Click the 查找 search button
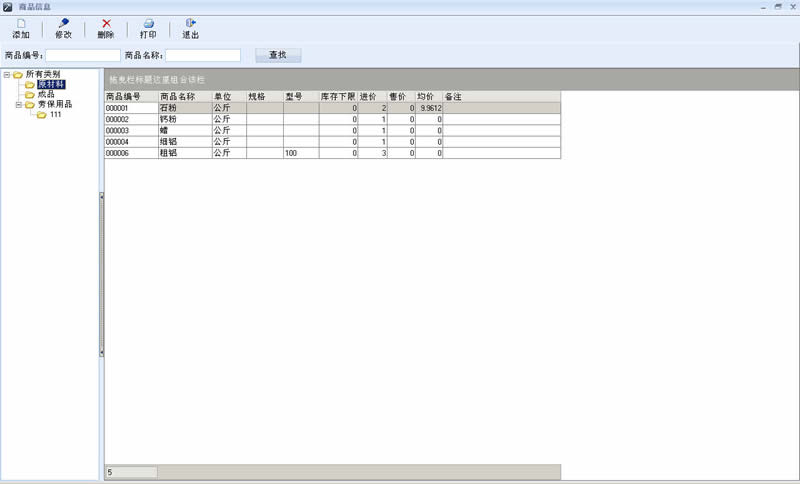Image resolution: width=800 pixels, height=484 pixels. click(278, 55)
